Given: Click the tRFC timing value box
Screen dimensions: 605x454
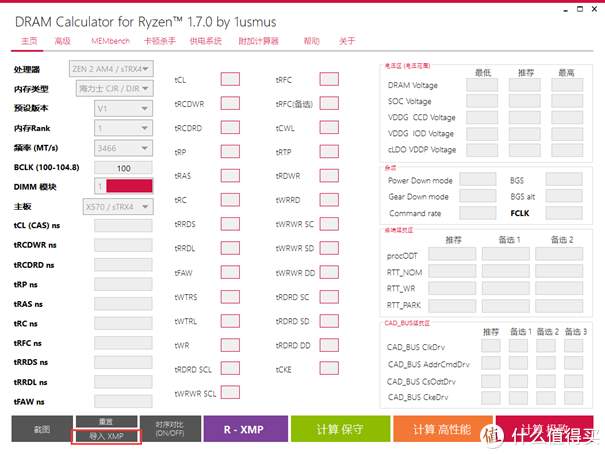Looking at the screenshot, I should point(329,79).
